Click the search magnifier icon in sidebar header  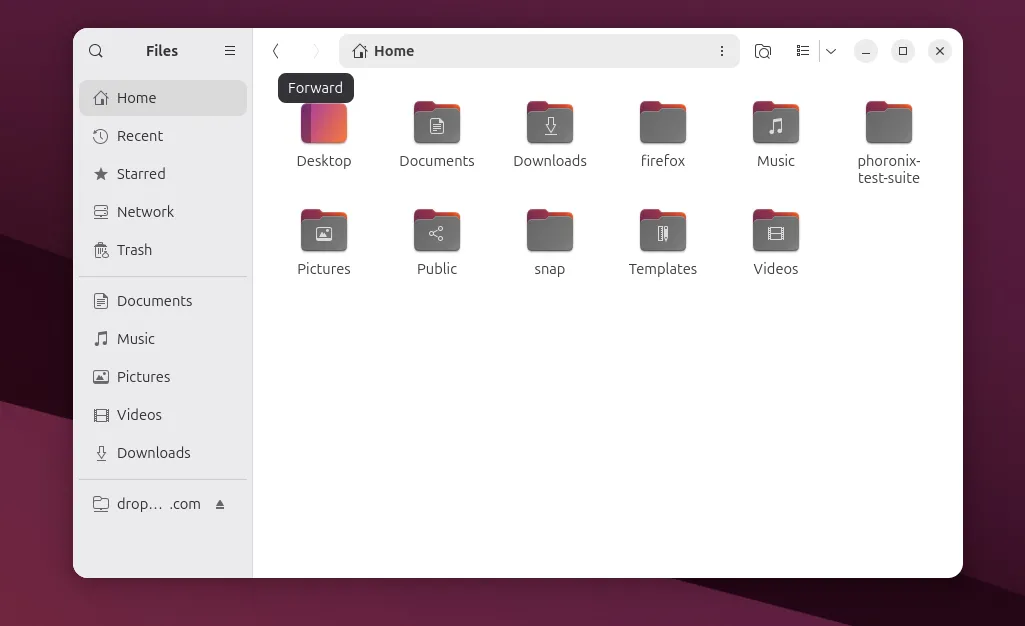tap(96, 51)
